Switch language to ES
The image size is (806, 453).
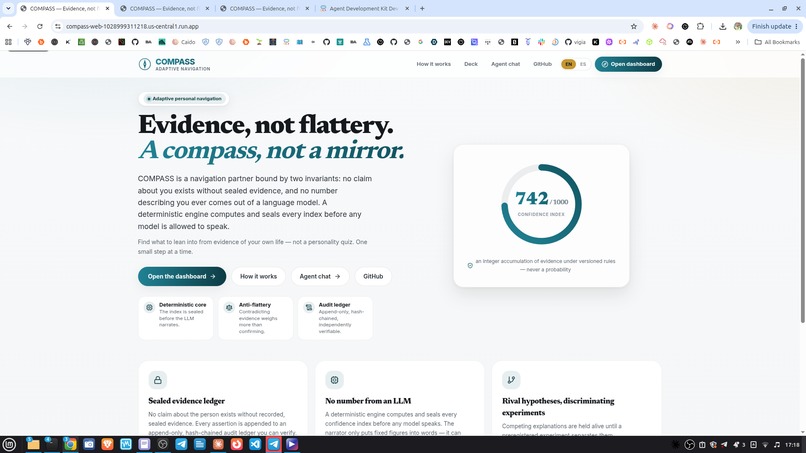click(583, 64)
